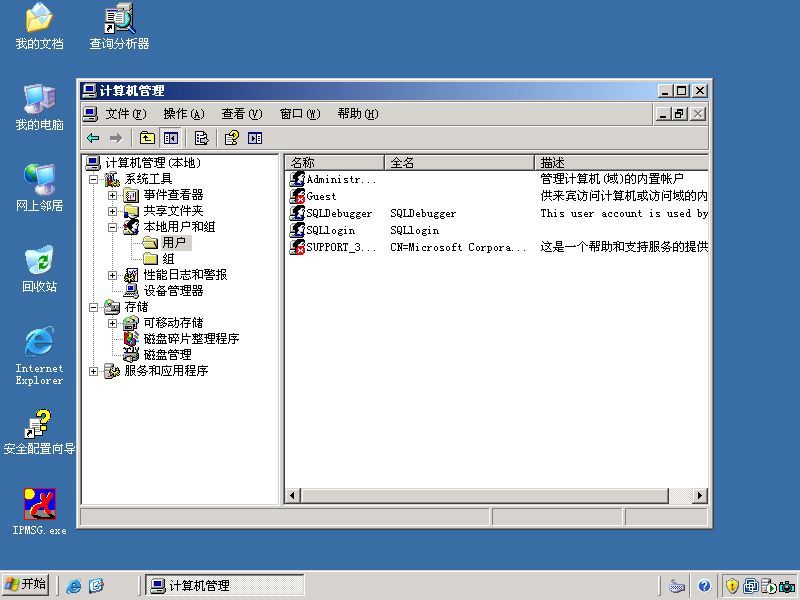The image size is (800, 600).
Task: Click the Export list toolbar icon
Action: click(202, 138)
